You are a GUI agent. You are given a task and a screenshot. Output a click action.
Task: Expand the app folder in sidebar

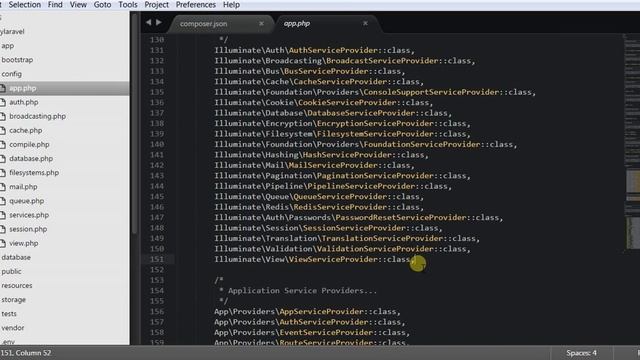[x=8, y=46]
